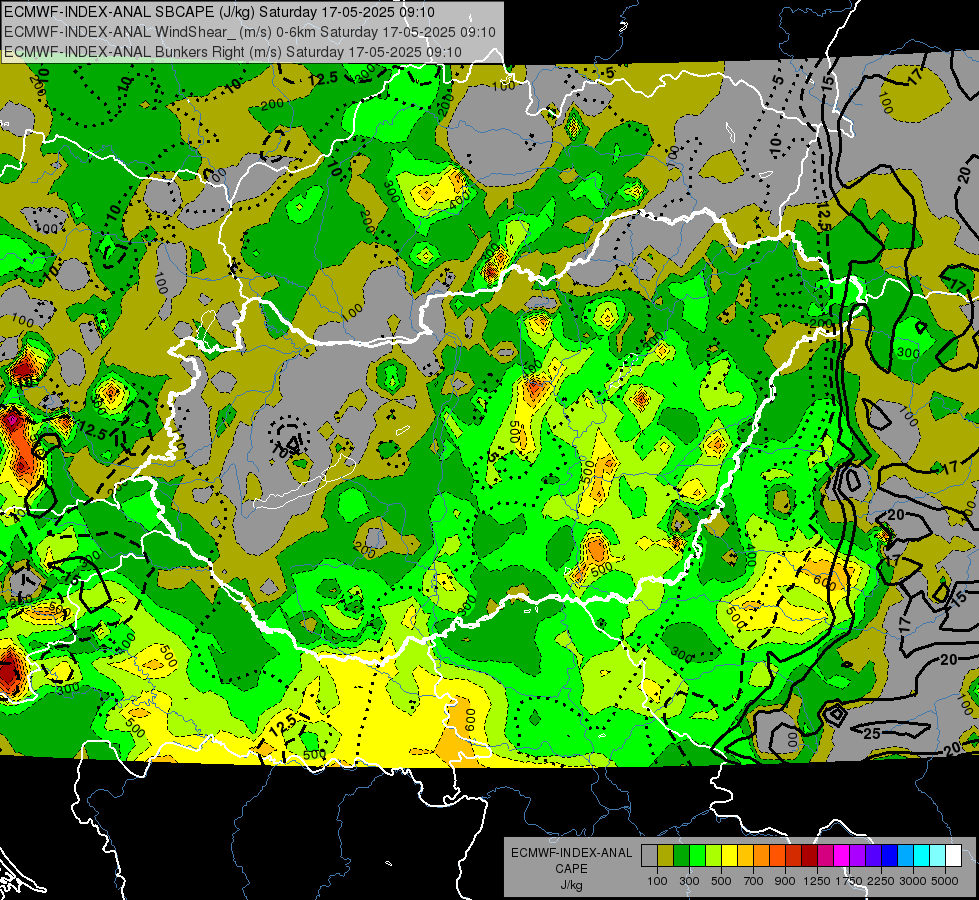979x900 pixels.
Task: Click the dark green legend swatch
Action: [681, 856]
